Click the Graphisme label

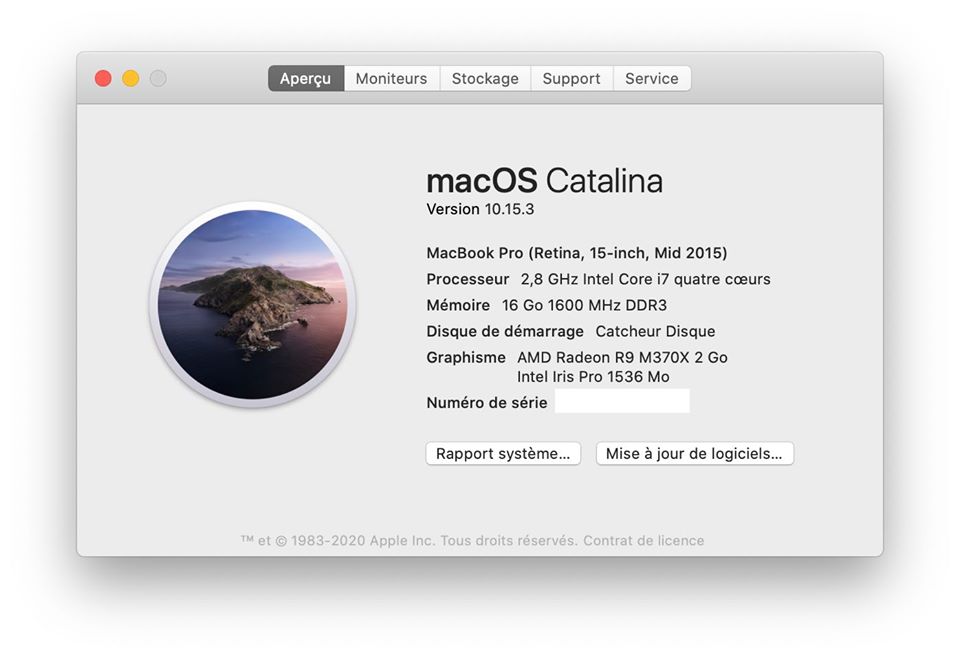466,357
